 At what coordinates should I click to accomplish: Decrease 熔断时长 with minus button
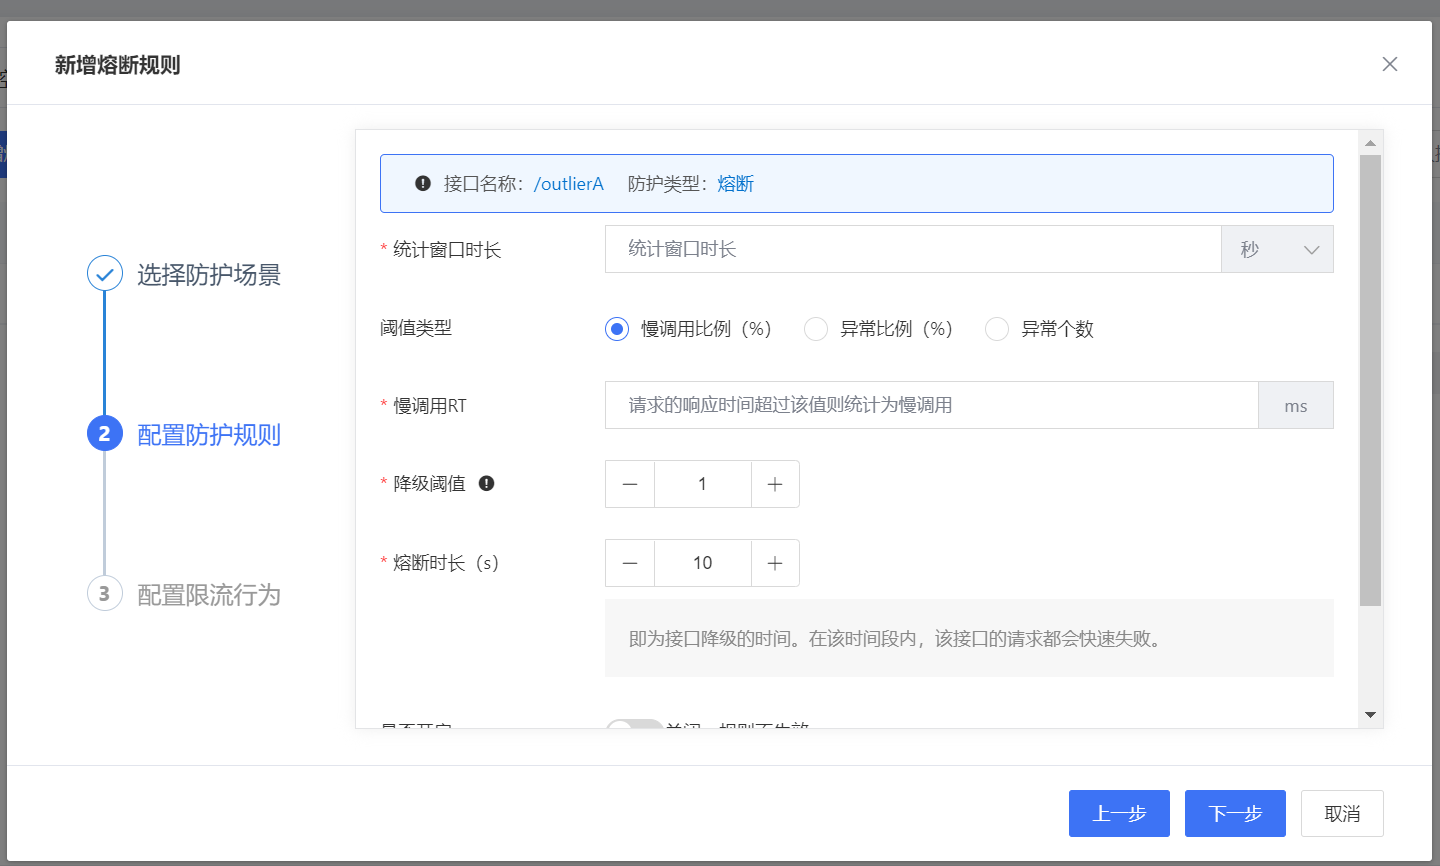click(630, 563)
